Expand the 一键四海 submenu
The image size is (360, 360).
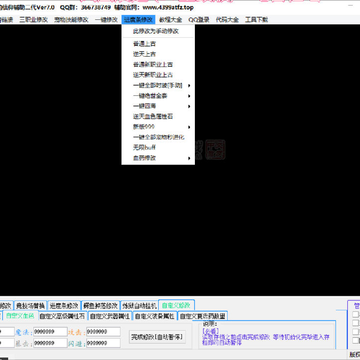tap(158, 106)
